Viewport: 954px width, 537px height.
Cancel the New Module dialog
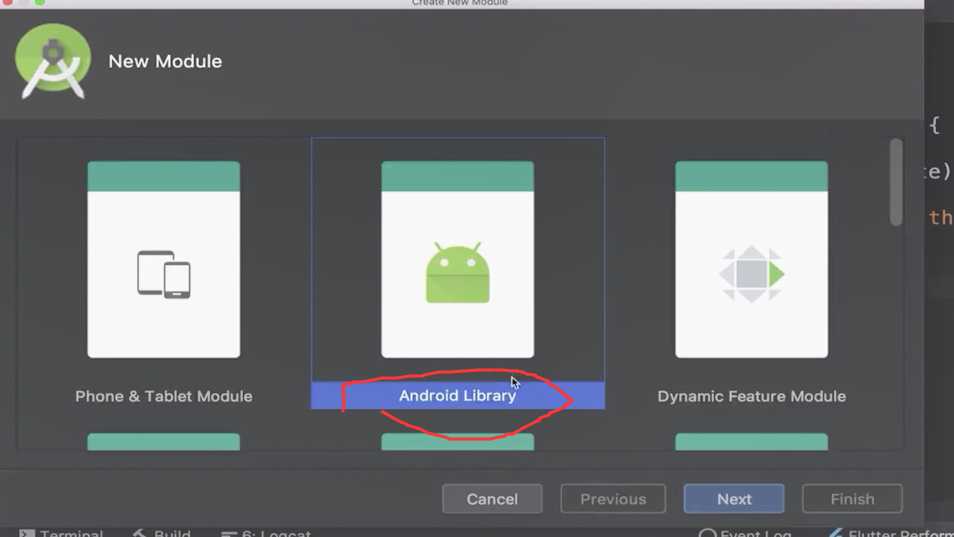coord(492,499)
